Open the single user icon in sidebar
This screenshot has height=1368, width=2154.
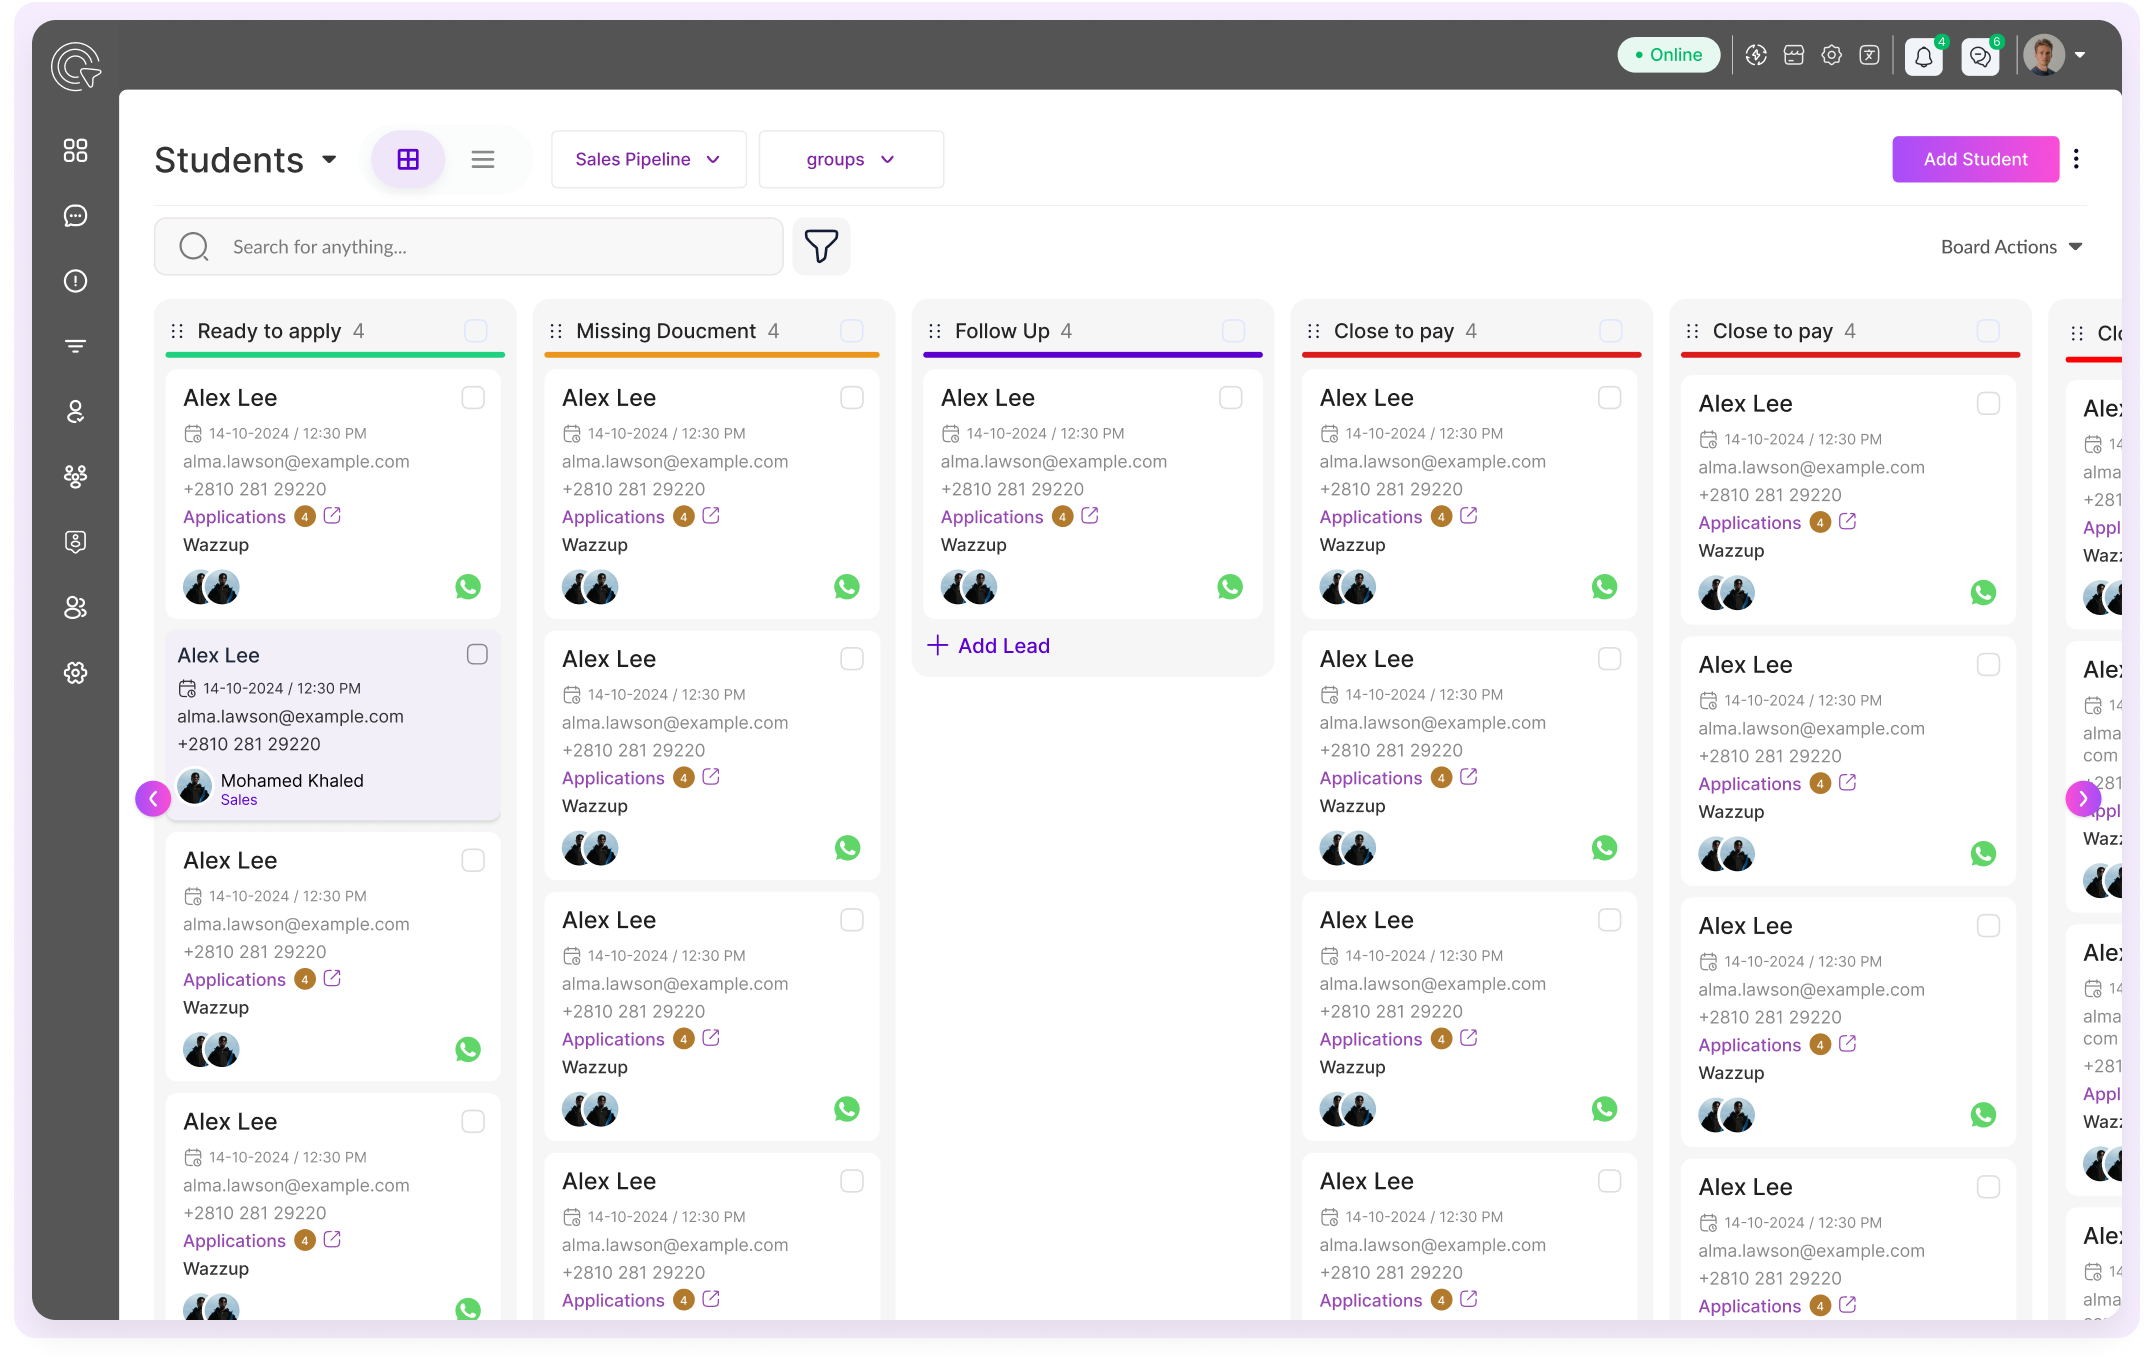point(75,411)
